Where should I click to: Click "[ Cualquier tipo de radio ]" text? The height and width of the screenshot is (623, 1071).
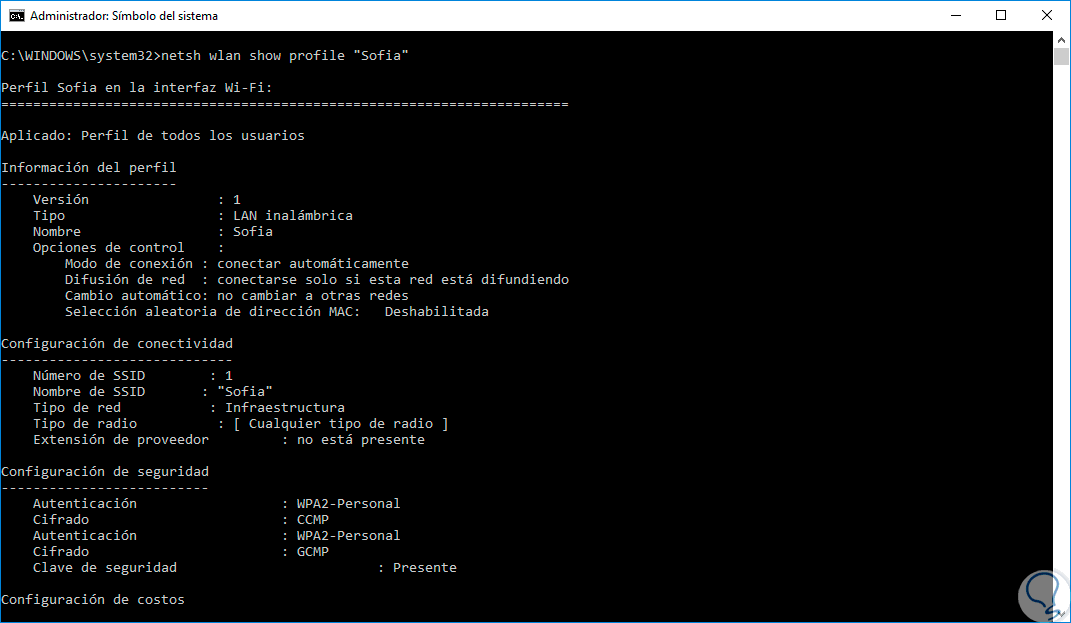340,424
